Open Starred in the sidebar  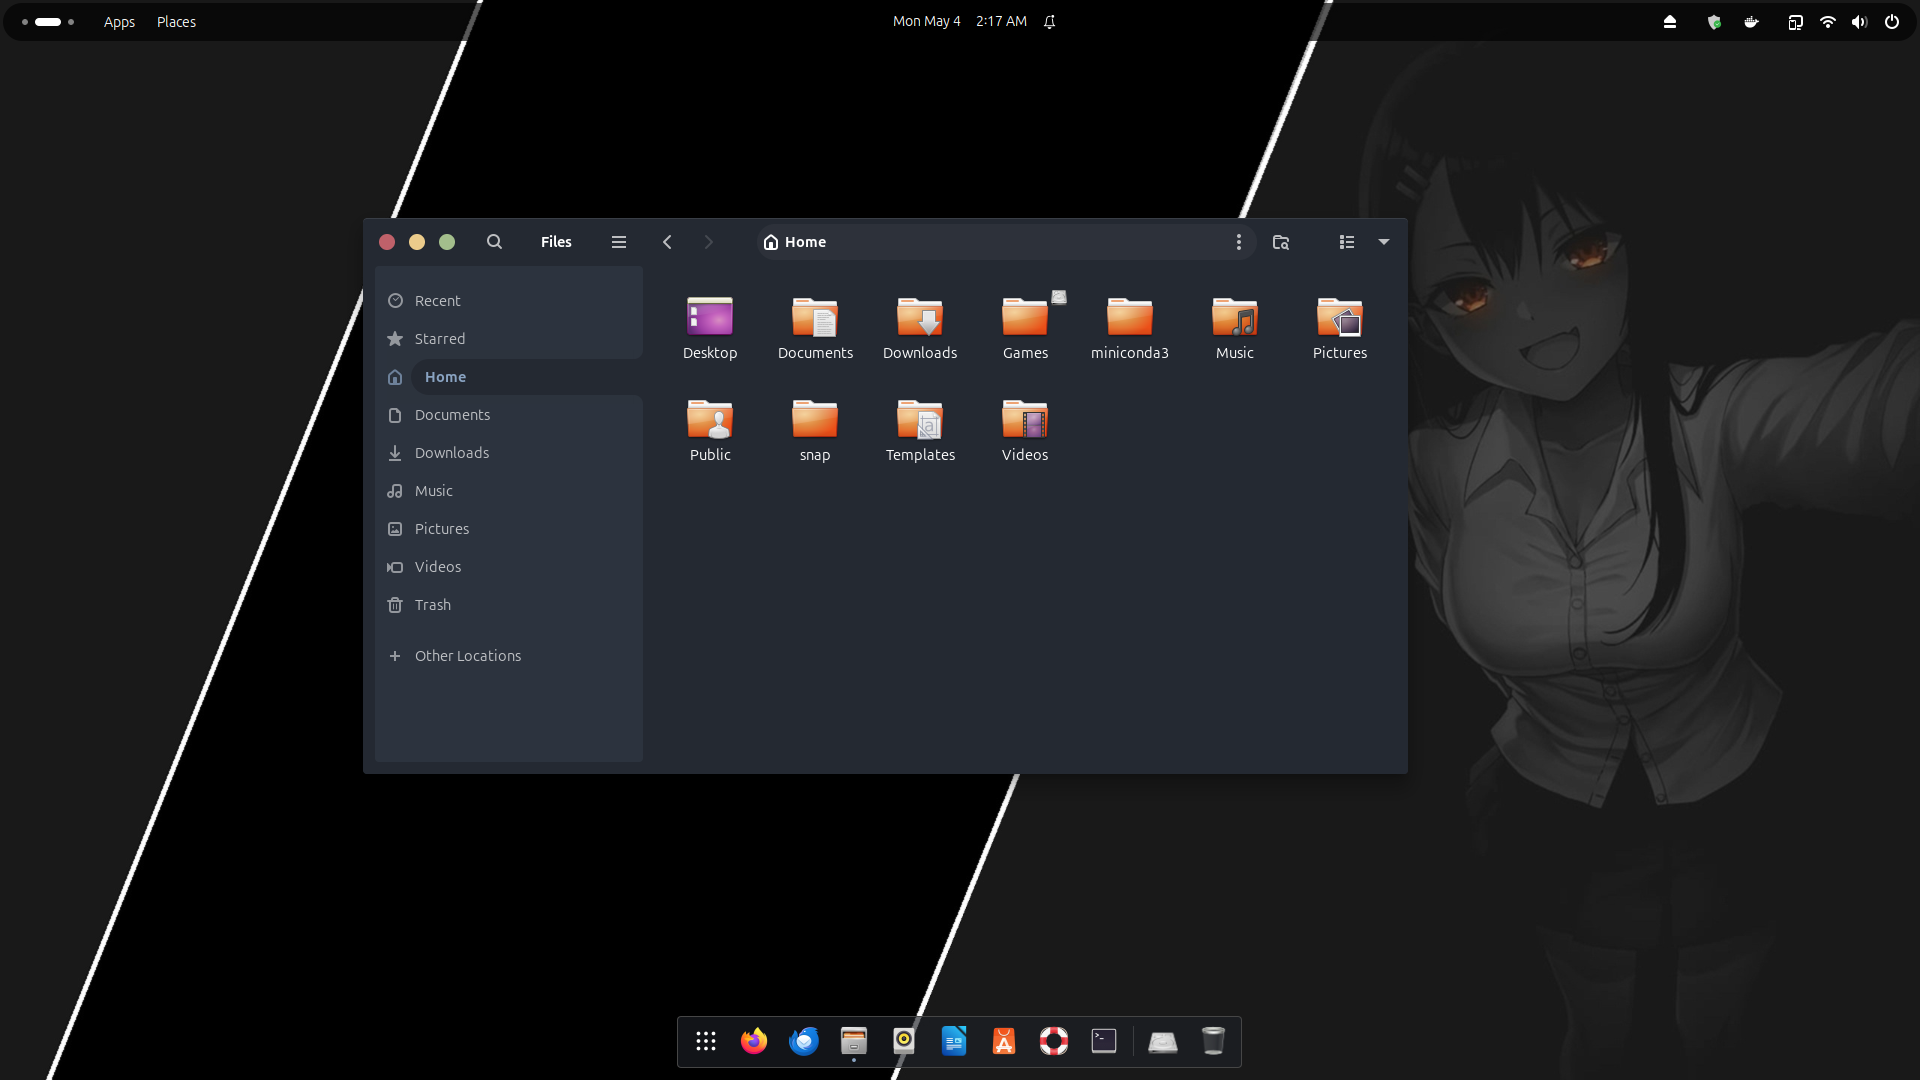click(509, 339)
